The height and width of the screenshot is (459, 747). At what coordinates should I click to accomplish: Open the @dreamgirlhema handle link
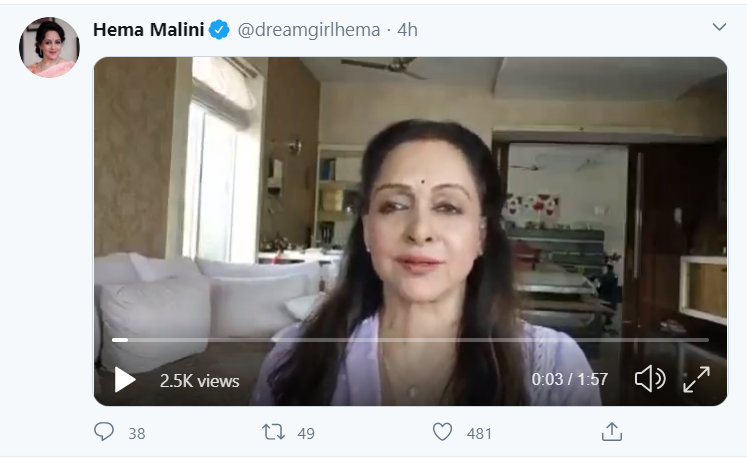click(308, 30)
